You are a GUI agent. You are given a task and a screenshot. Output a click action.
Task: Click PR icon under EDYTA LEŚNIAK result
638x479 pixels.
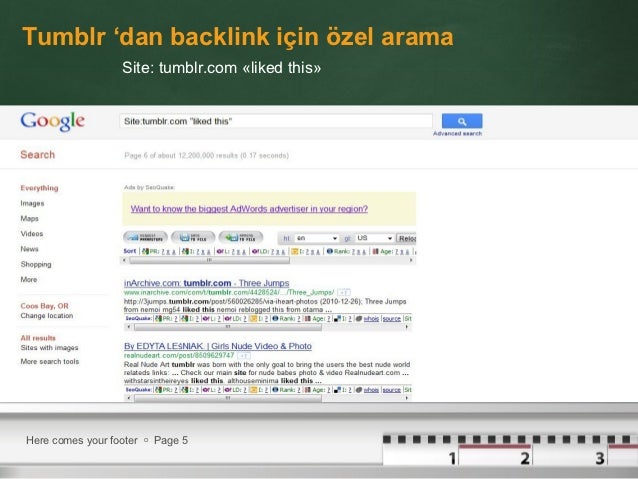pos(159,390)
